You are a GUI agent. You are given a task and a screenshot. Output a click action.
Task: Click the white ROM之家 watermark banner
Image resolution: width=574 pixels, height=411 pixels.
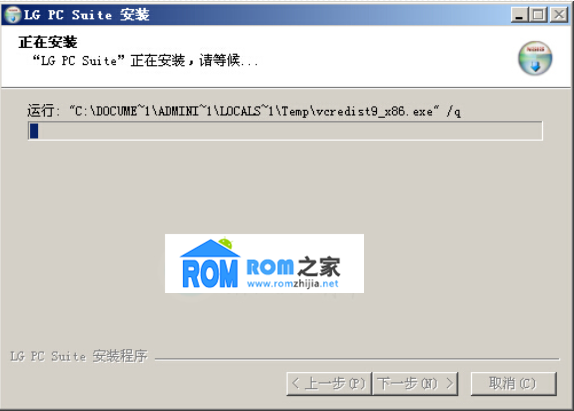click(x=264, y=264)
